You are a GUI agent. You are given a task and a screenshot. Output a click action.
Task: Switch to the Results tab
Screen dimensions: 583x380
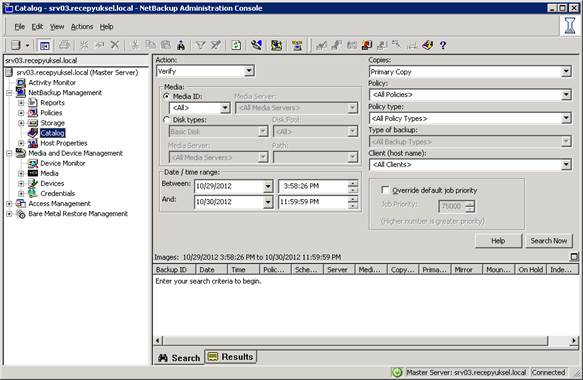(x=231, y=357)
